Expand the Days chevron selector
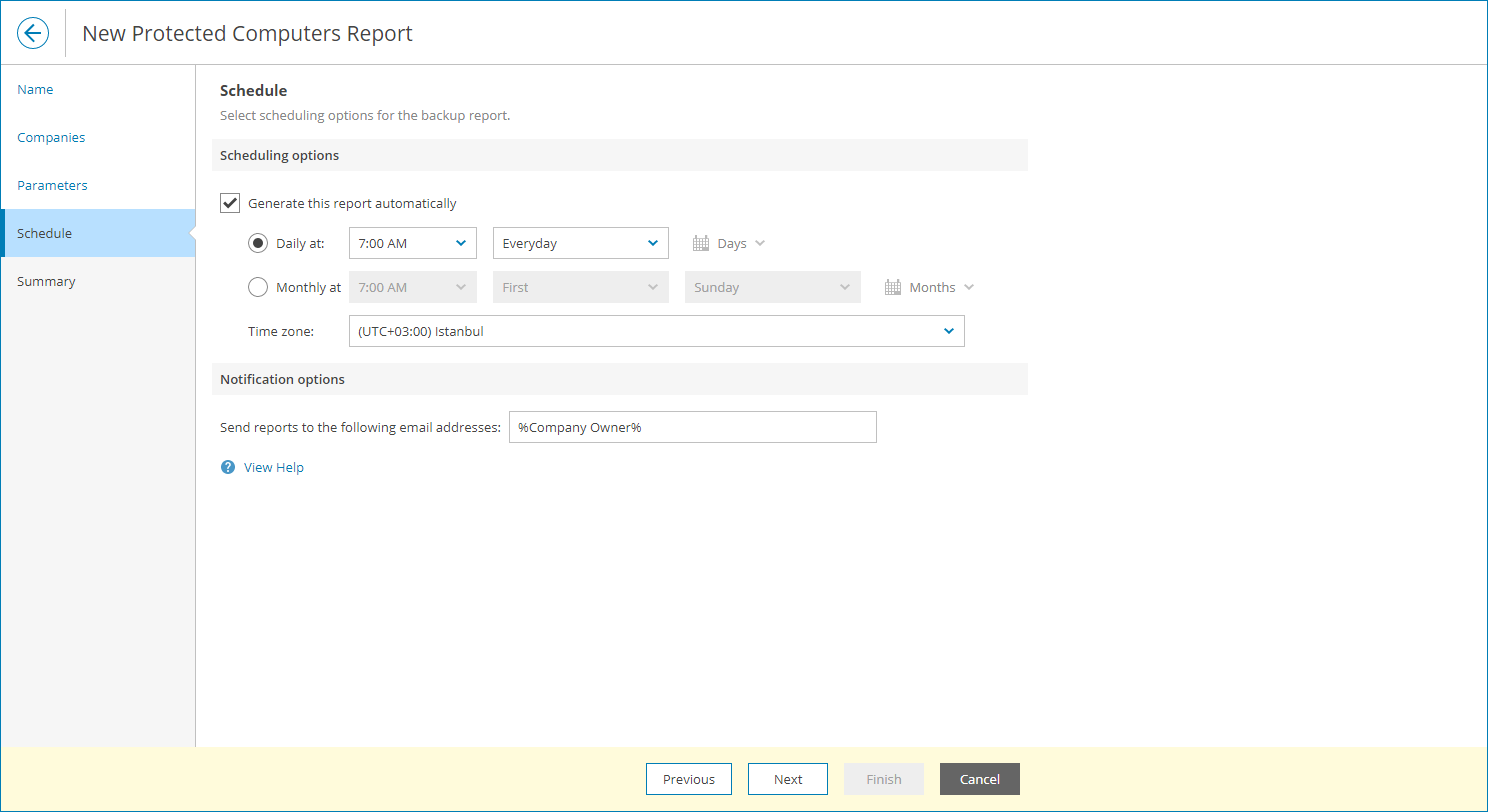This screenshot has height=812, width=1488. click(761, 242)
